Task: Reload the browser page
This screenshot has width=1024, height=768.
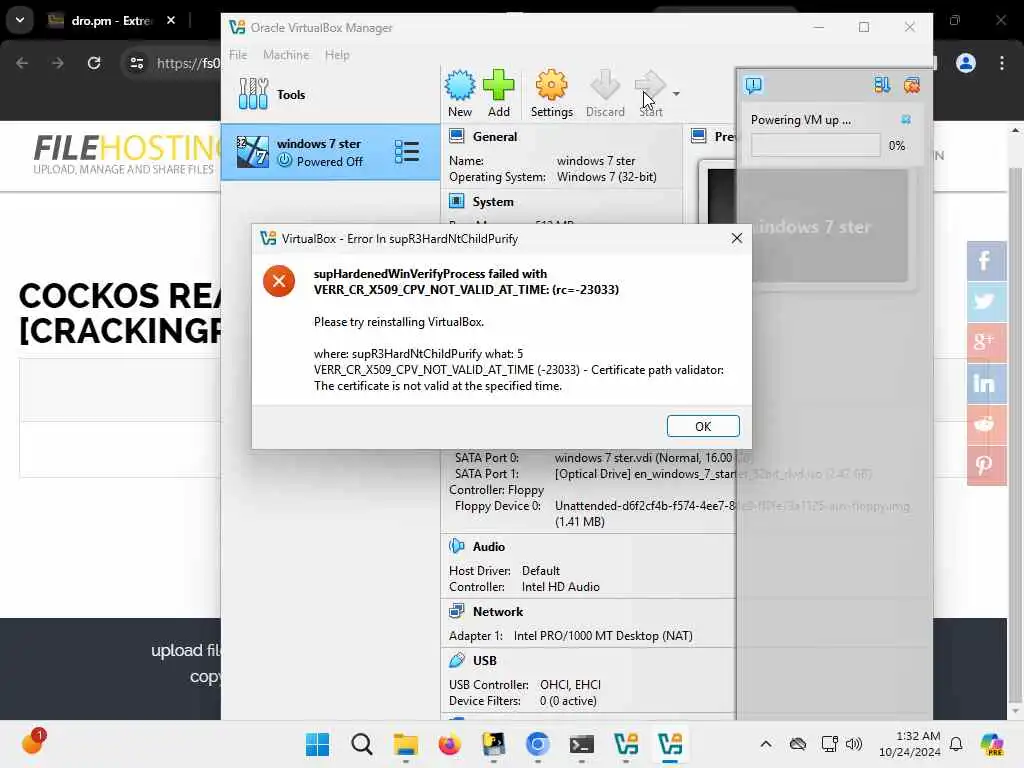Action: (94, 63)
